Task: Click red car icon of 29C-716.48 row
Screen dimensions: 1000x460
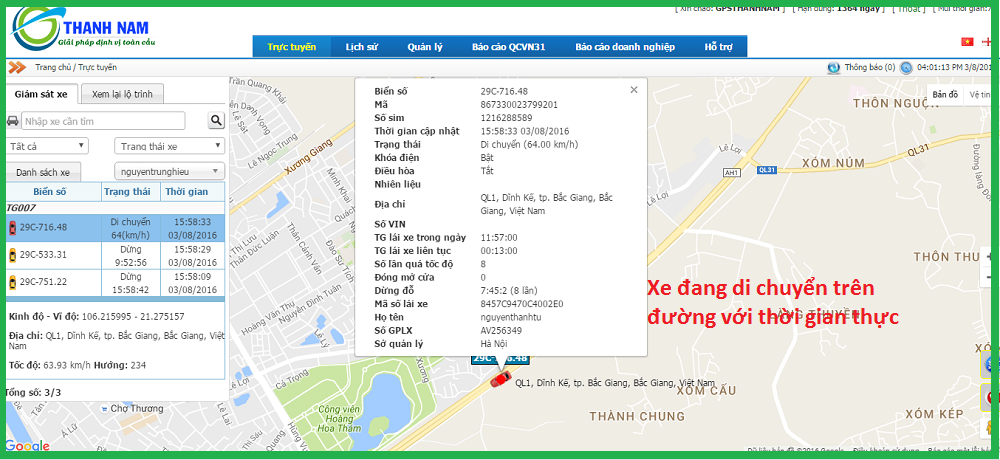Action: pyautogui.click(x=12, y=228)
